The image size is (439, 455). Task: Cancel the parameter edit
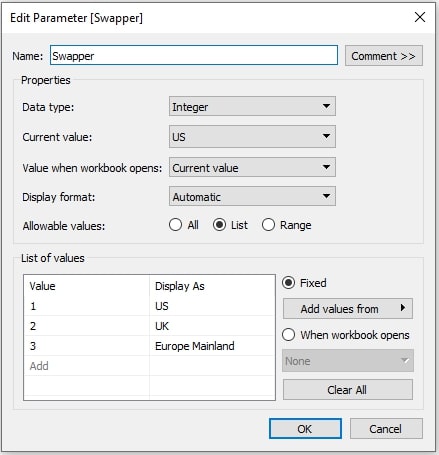[x=386, y=429]
